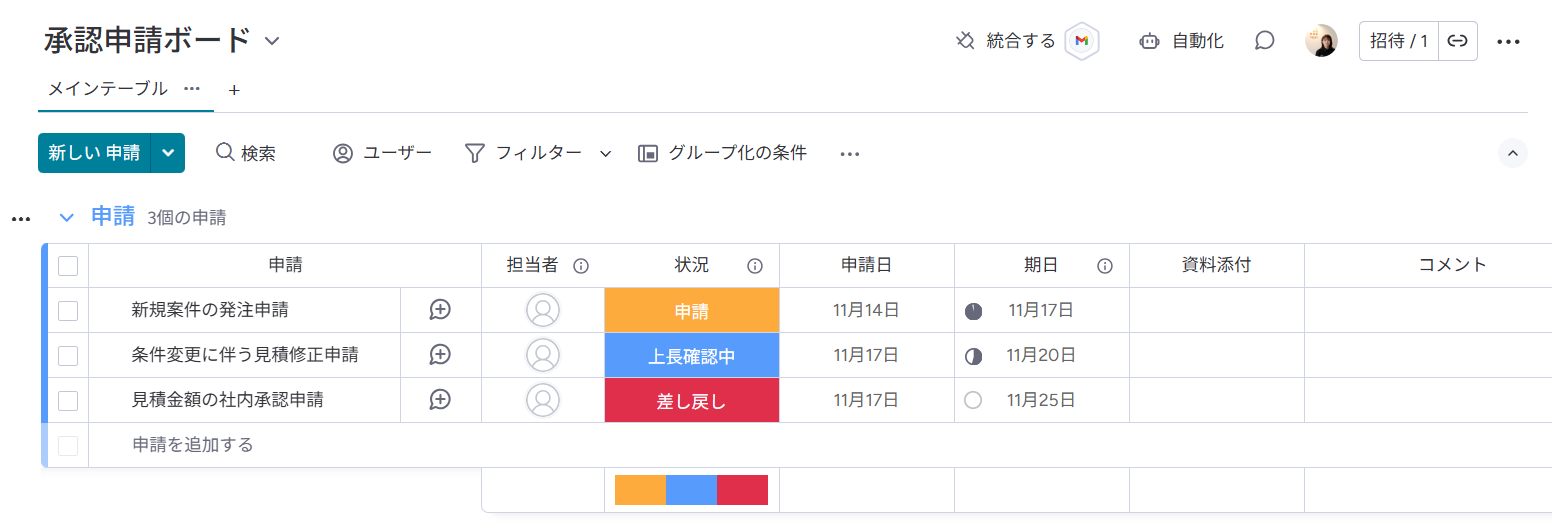Select the 条件変更に伴う見積修正申請 row checkbox

point(68,355)
